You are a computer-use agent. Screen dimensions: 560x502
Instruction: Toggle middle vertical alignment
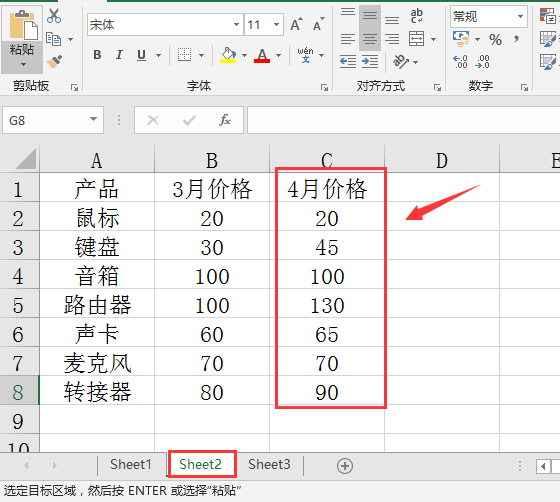(370, 15)
